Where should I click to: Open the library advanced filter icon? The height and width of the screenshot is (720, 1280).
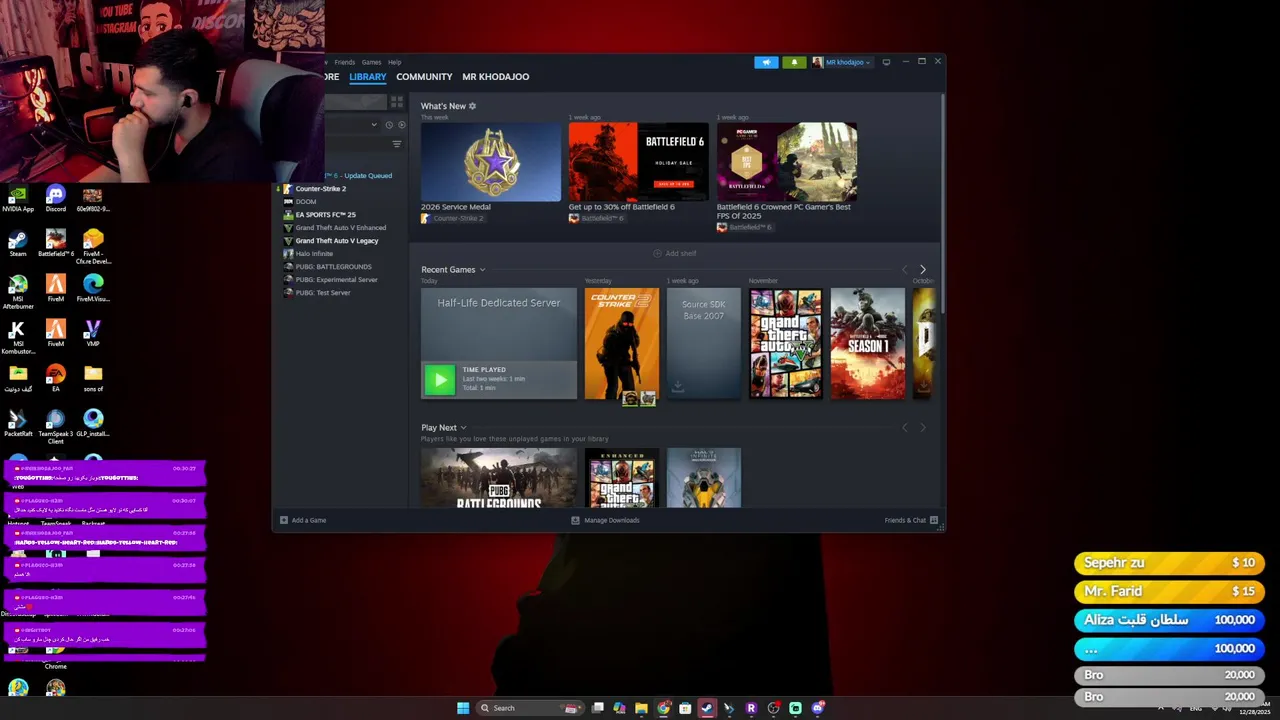point(396,144)
